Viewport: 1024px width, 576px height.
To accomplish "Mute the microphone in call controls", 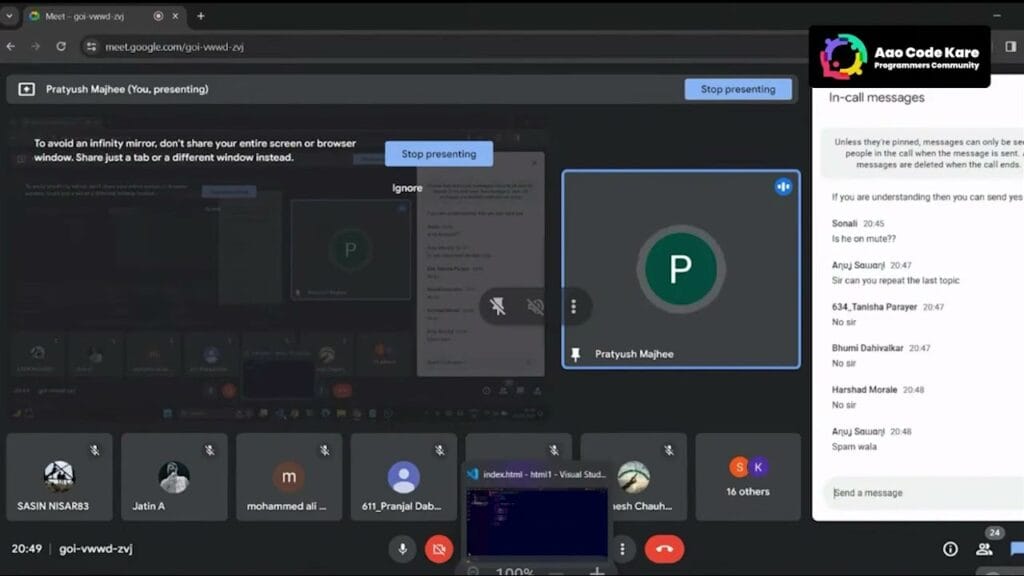I will coord(403,548).
